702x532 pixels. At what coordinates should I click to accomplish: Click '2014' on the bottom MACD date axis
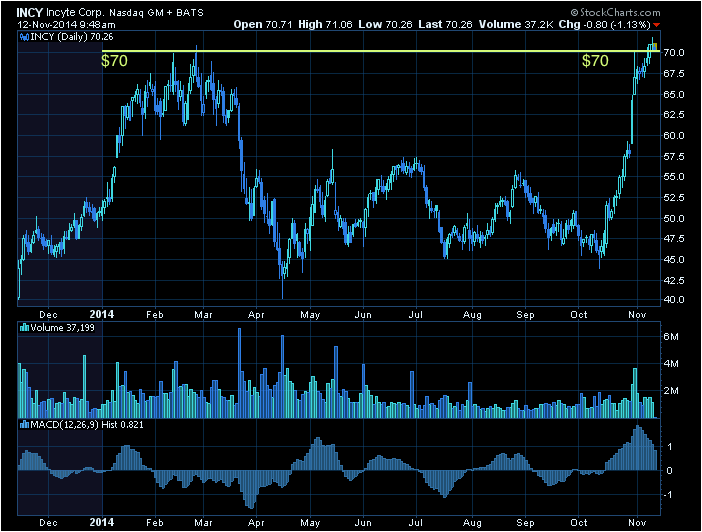tap(102, 522)
